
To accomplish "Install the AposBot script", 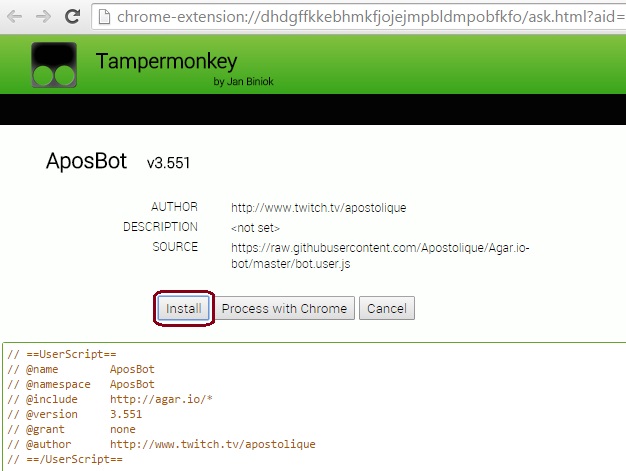I will (x=184, y=308).
